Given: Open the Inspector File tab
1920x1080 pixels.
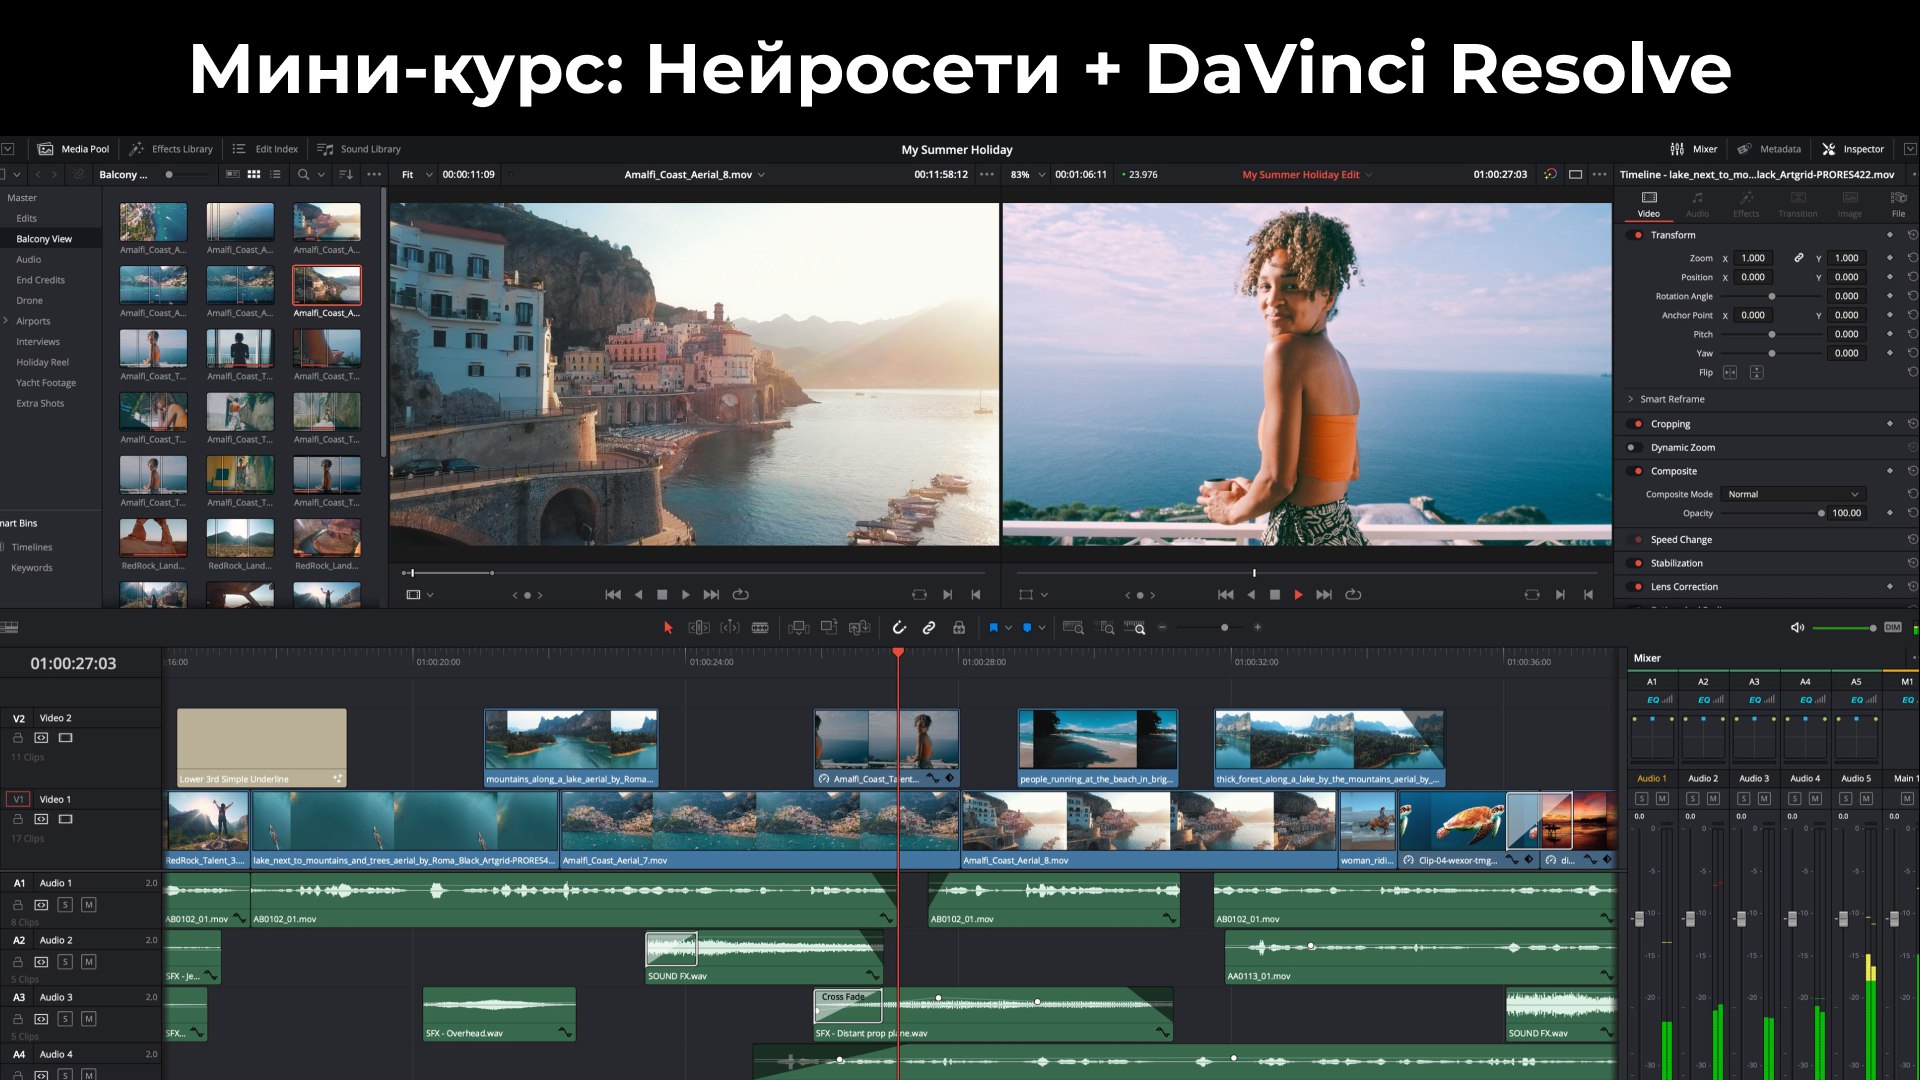Looking at the screenshot, I should point(1898,204).
